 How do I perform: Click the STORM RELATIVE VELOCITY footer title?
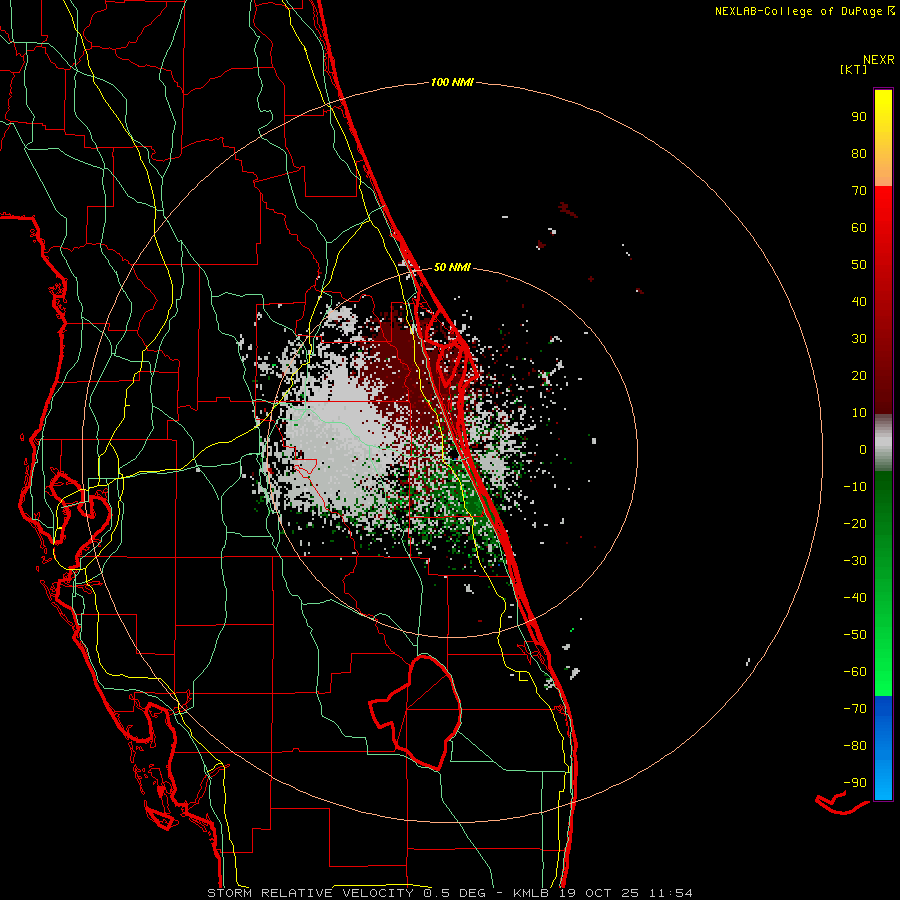[310, 893]
